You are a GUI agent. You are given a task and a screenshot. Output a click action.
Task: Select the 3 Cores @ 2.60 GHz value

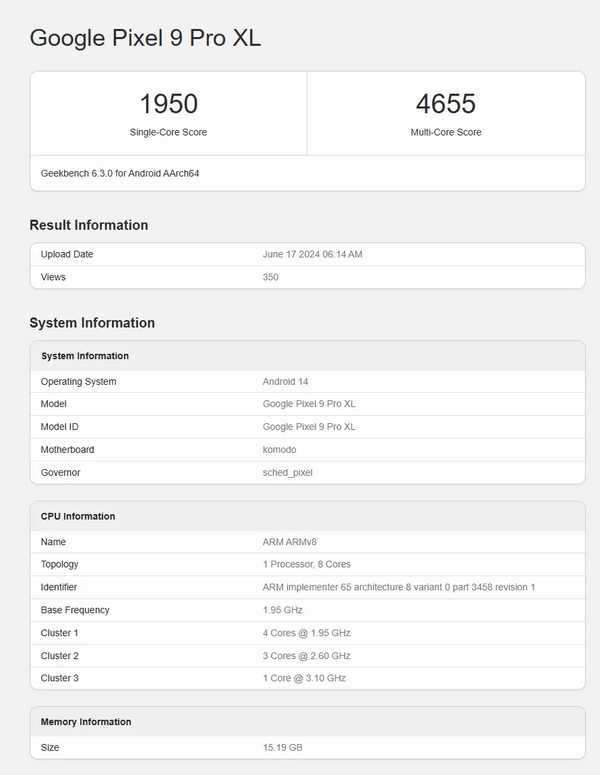pos(306,656)
